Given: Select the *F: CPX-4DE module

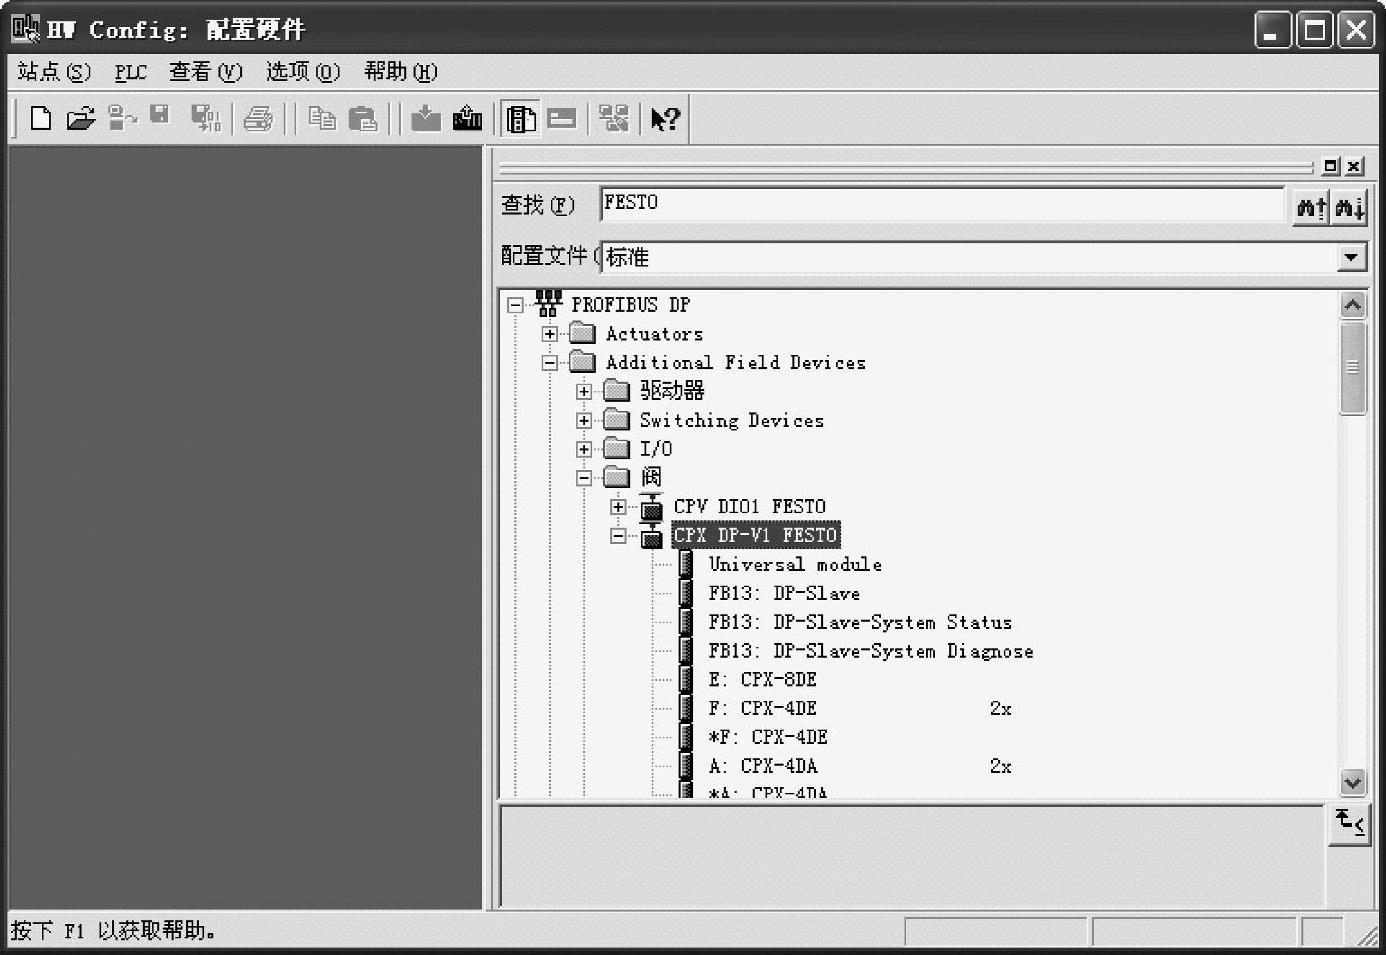Looking at the screenshot, I should tap(768, 737).
